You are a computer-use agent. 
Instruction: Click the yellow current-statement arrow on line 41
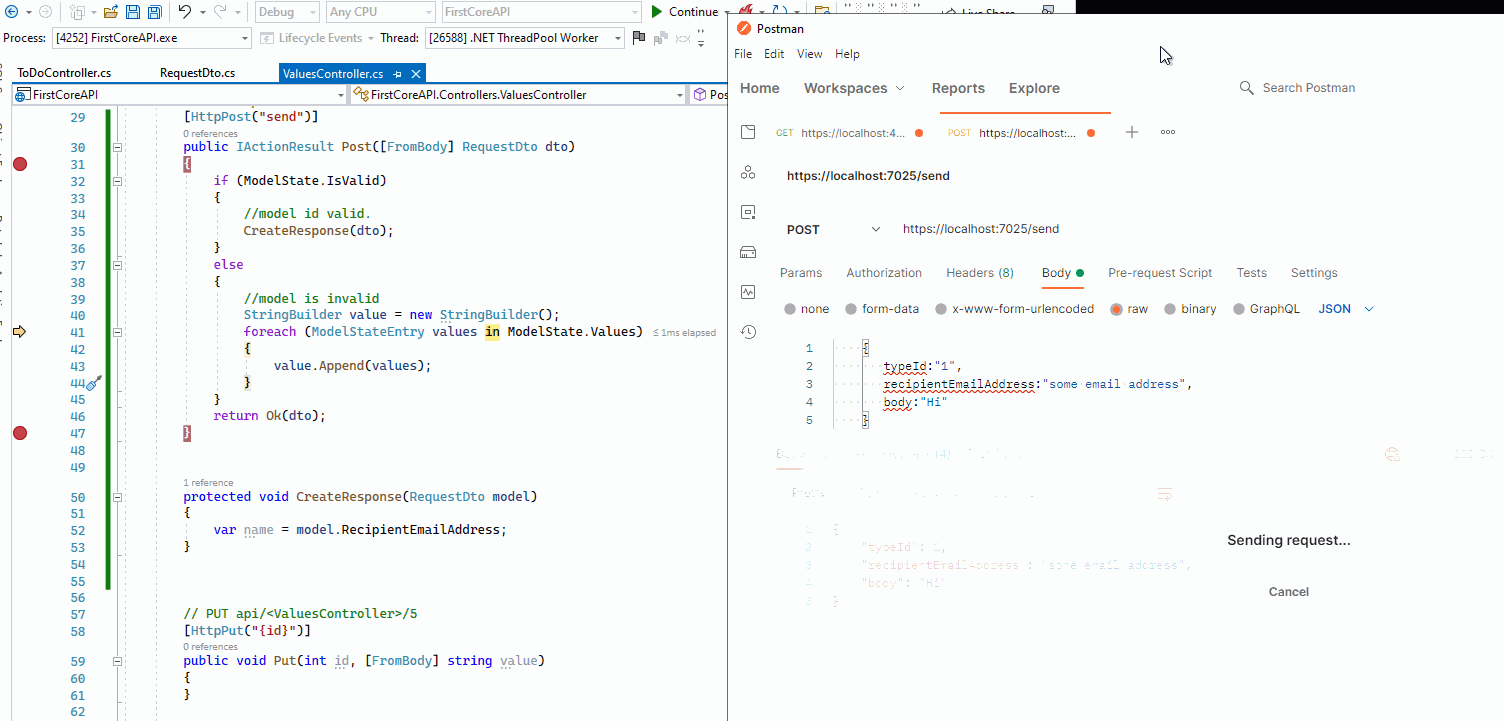click(x=19, y=331)
